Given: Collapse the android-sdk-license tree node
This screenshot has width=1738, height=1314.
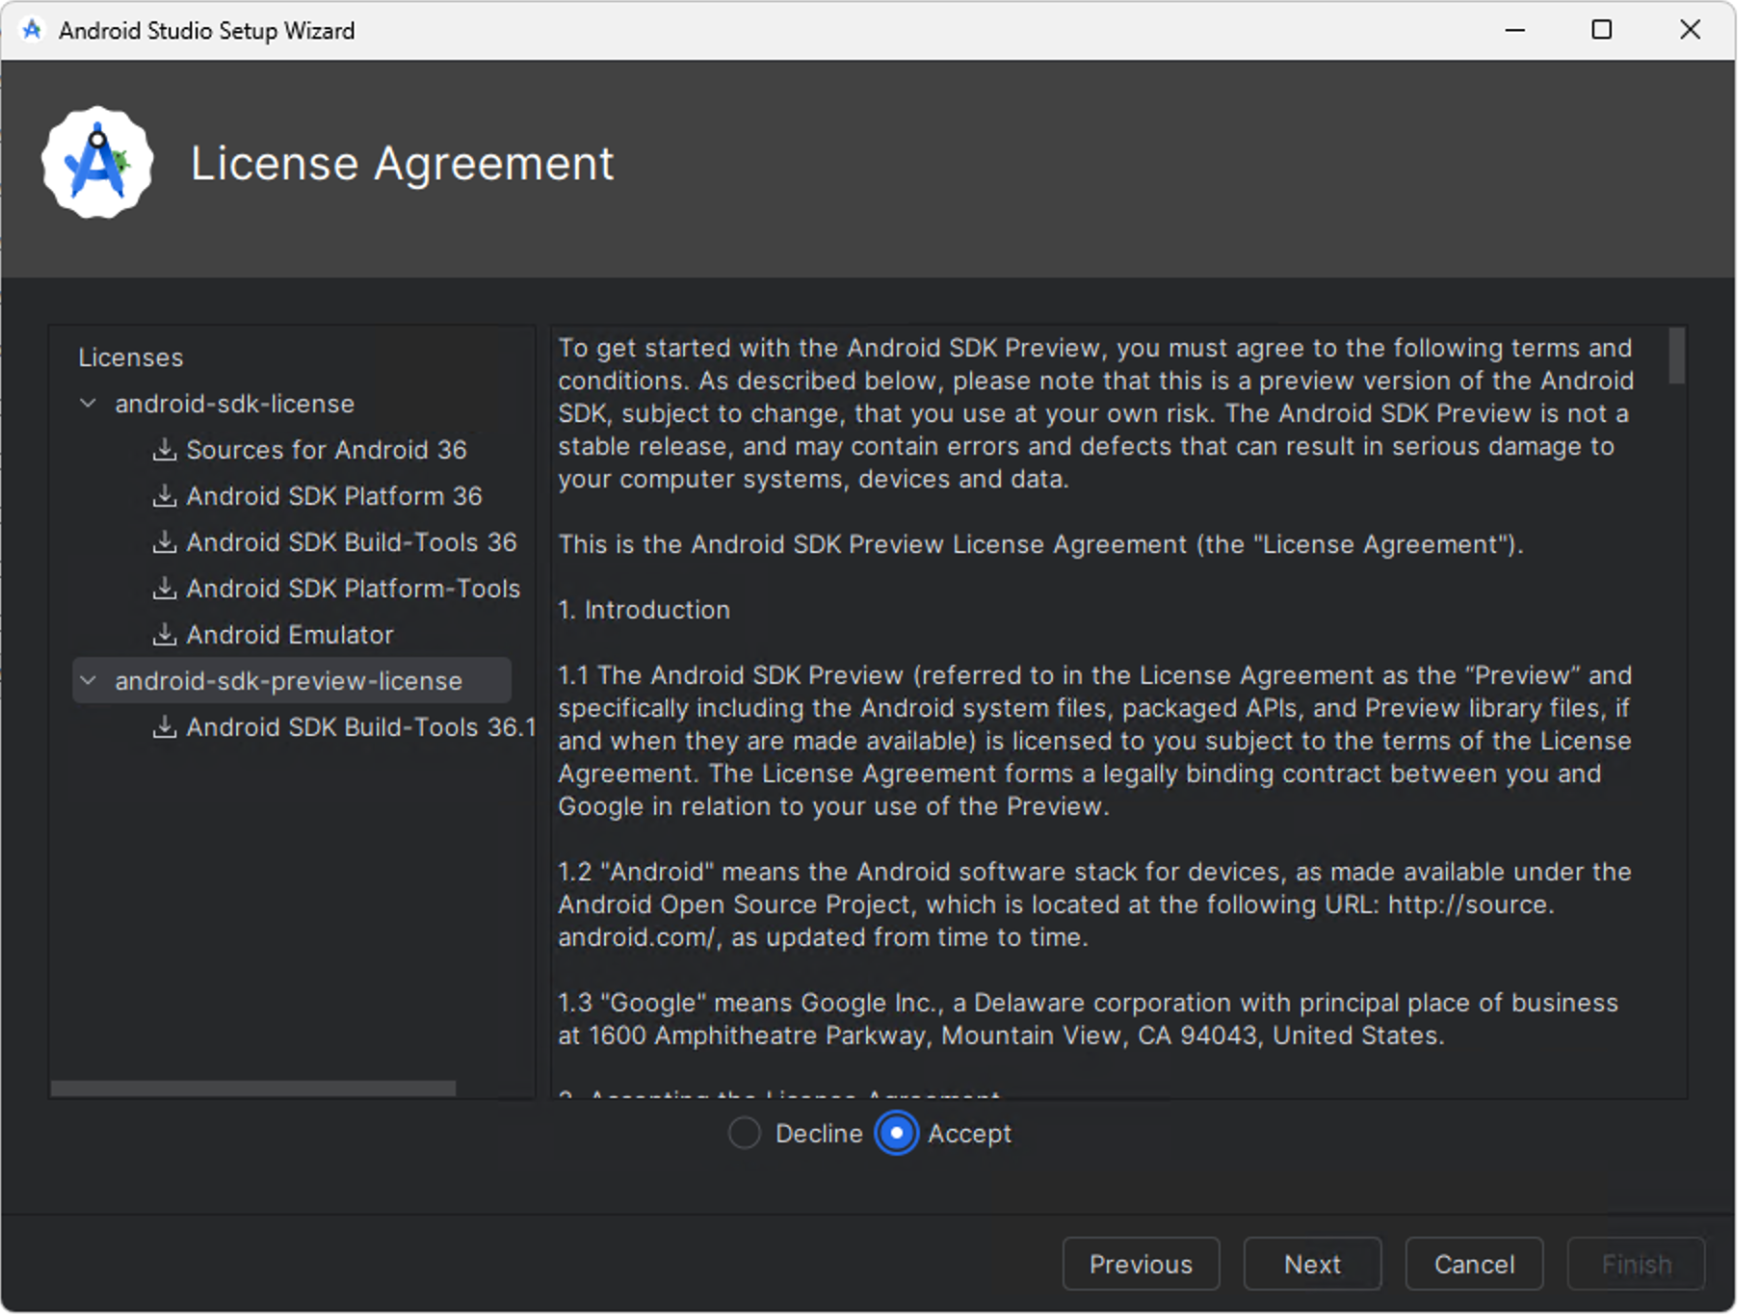Looking at the screenshot, I should click(x=89, y=404).
